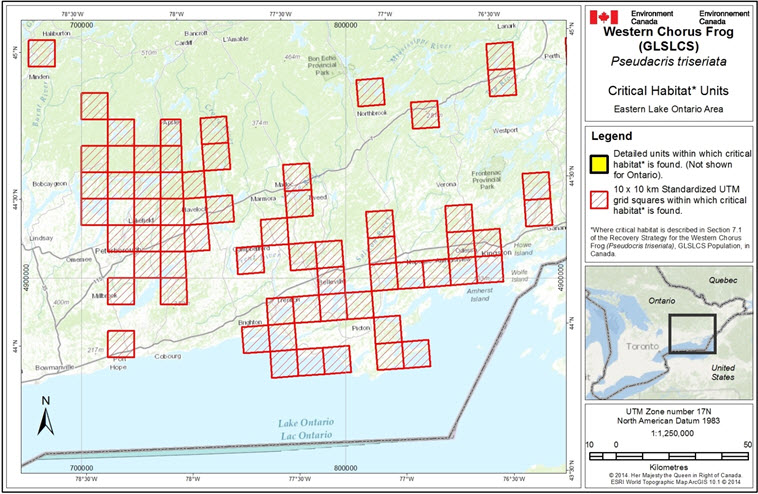Viewport: 758px width, 494px height.
Task: Click the black extent rectangle in inset map
Action: click(692, 338)
